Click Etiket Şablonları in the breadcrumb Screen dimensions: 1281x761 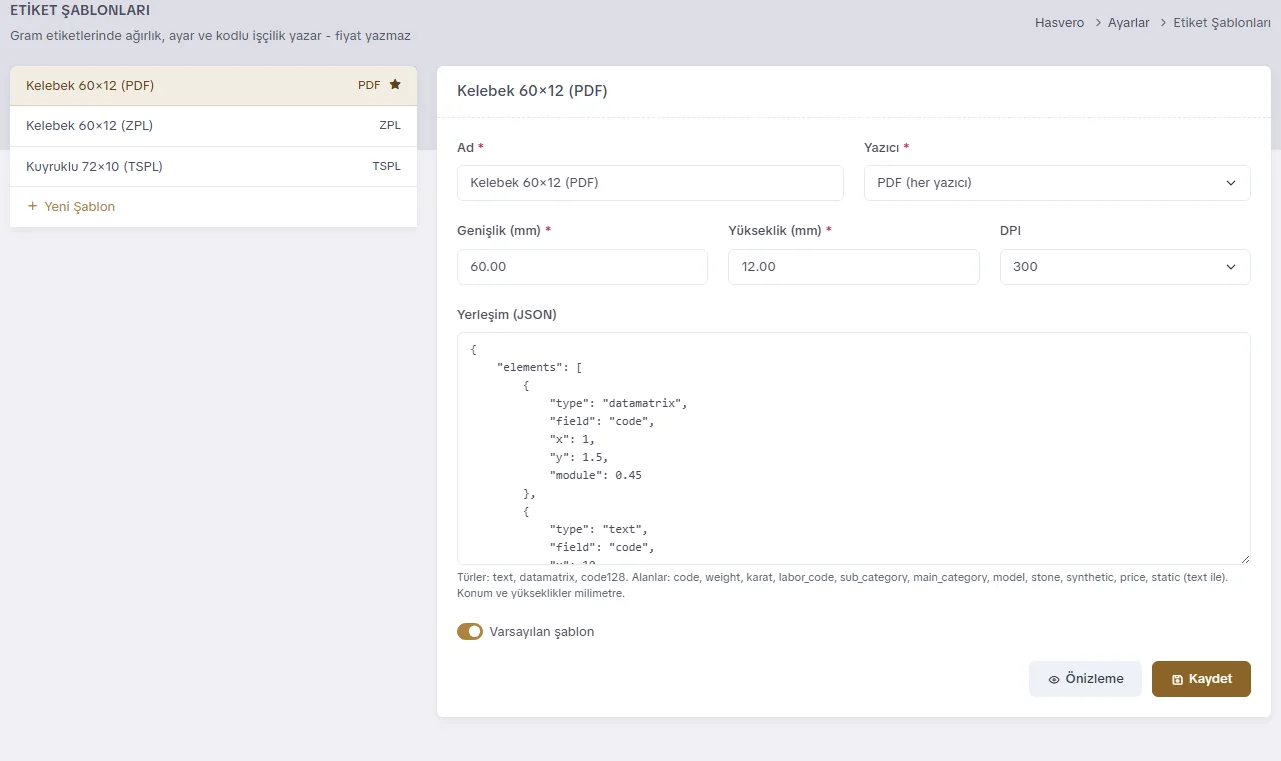coord(1222,22)
